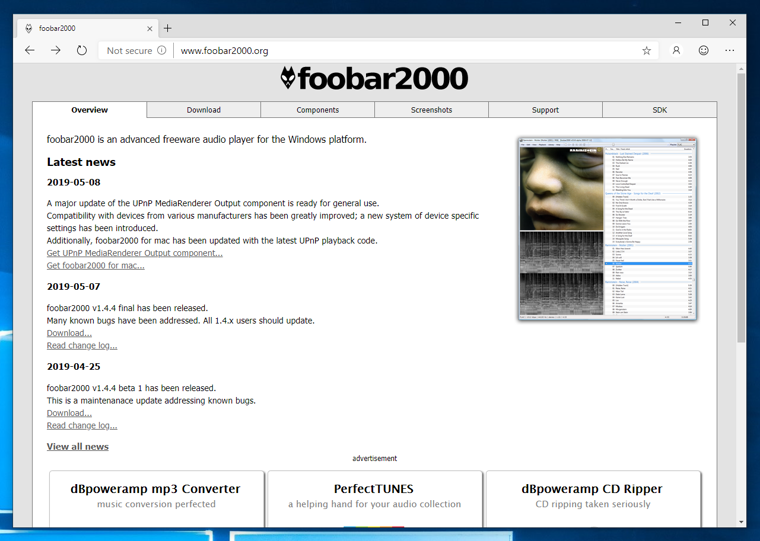View the Screenshots tab

point(431,110)
